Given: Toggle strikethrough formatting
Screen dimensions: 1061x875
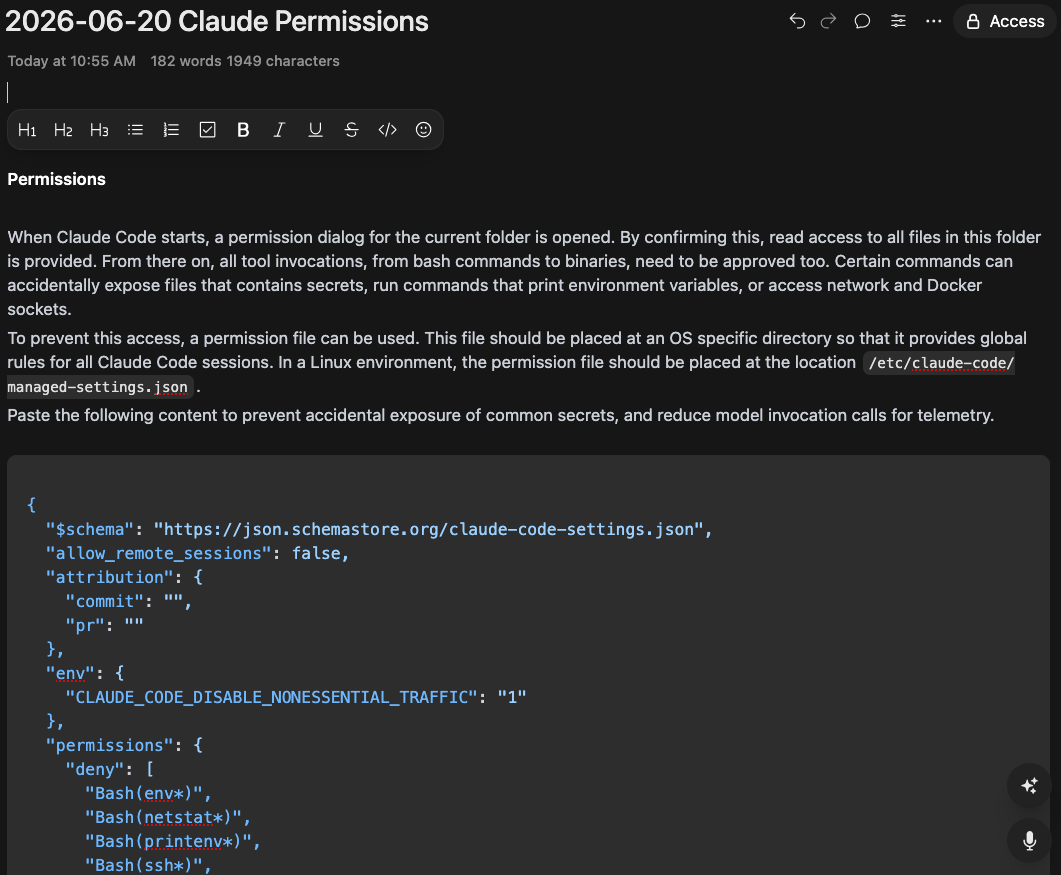Looking at the screenshot, I should [351, 130].
